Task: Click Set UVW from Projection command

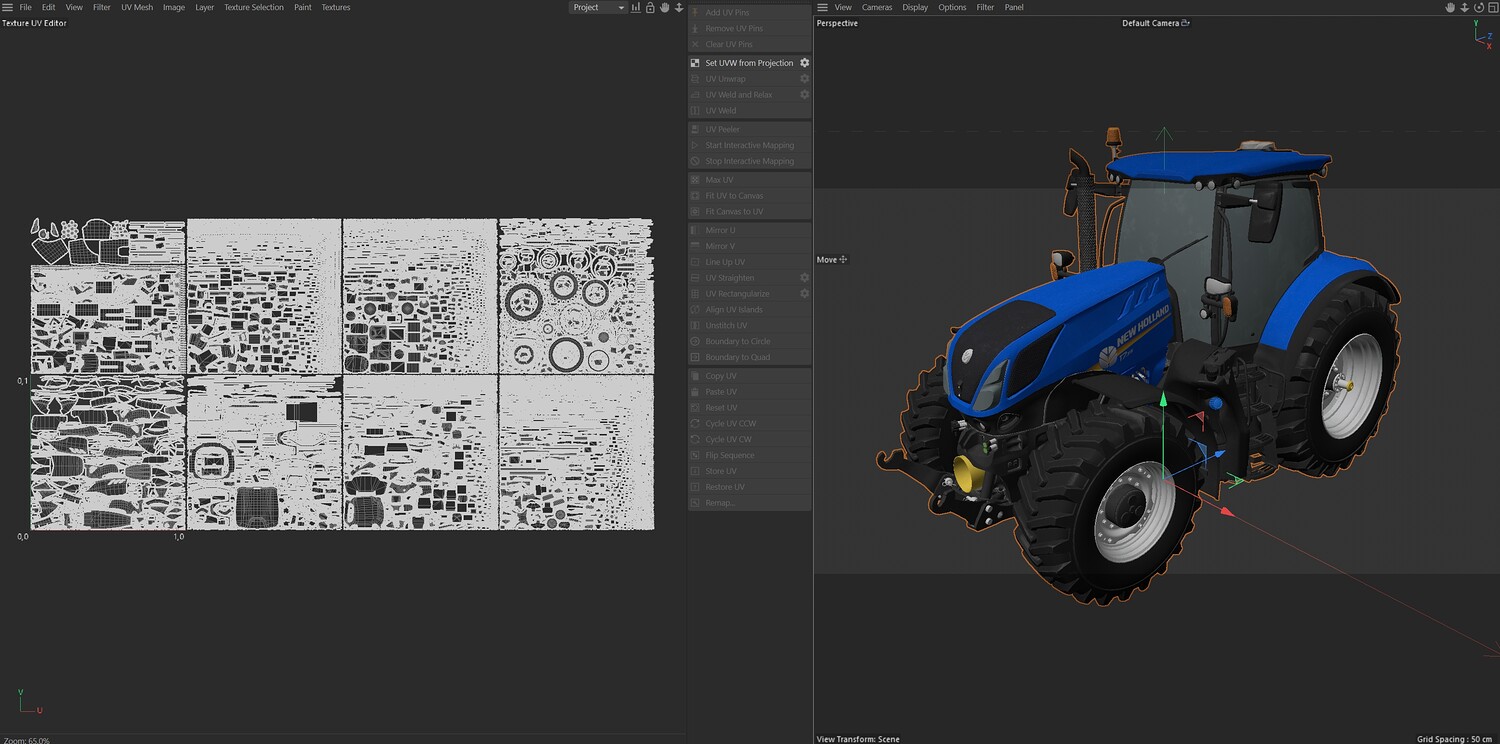Action: coord(749,63)
